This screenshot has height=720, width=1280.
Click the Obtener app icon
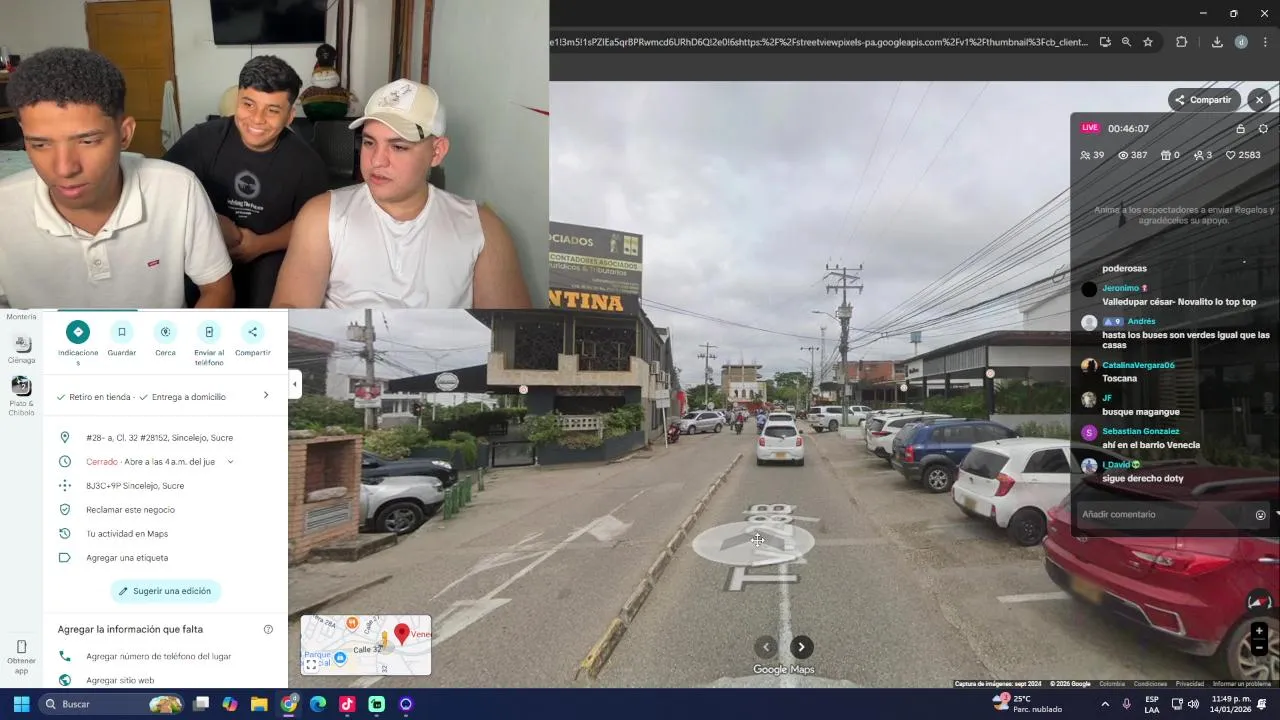coord(21,647)
